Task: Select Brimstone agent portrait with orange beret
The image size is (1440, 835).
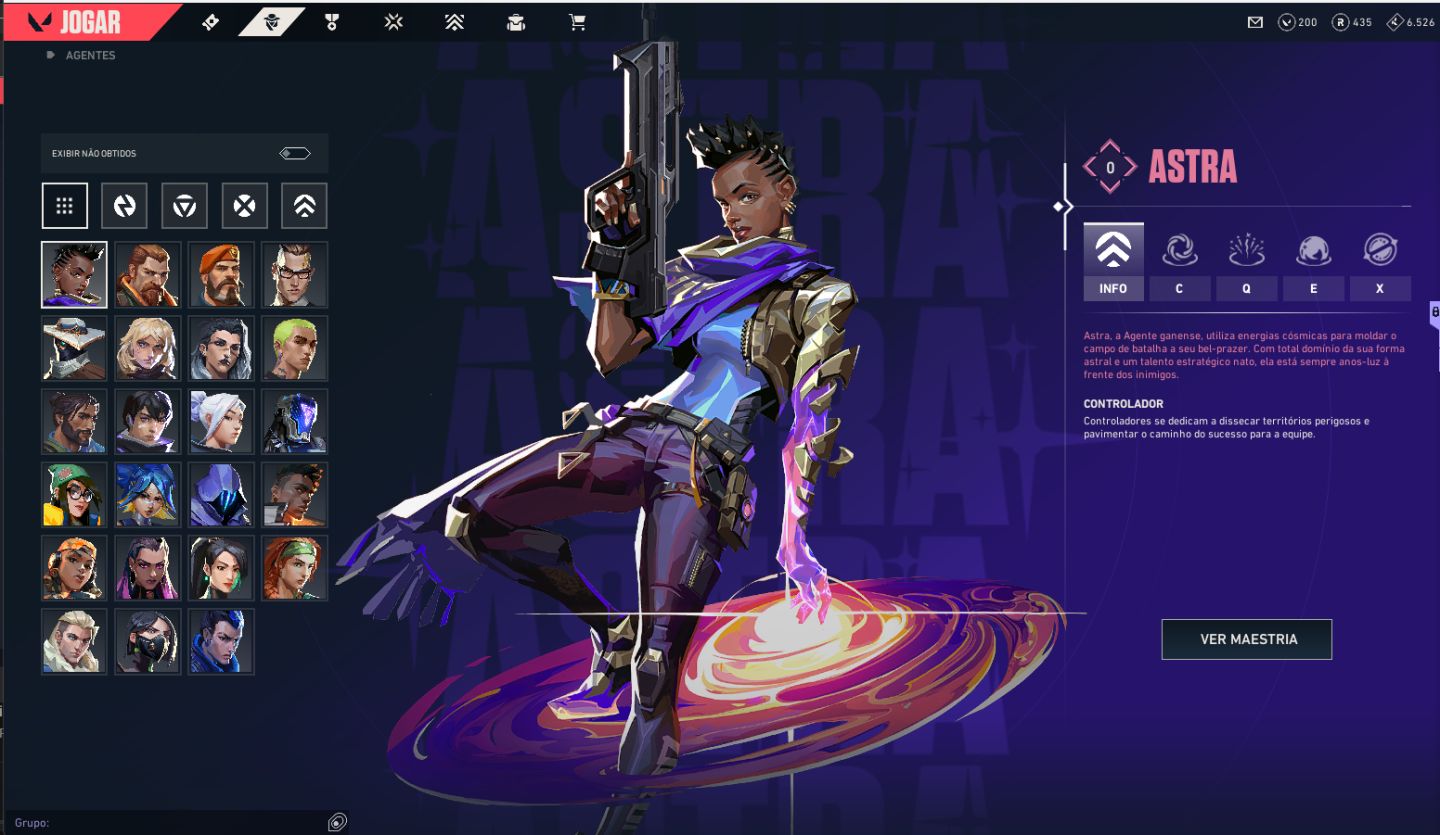Action: (x=221, y=274)
